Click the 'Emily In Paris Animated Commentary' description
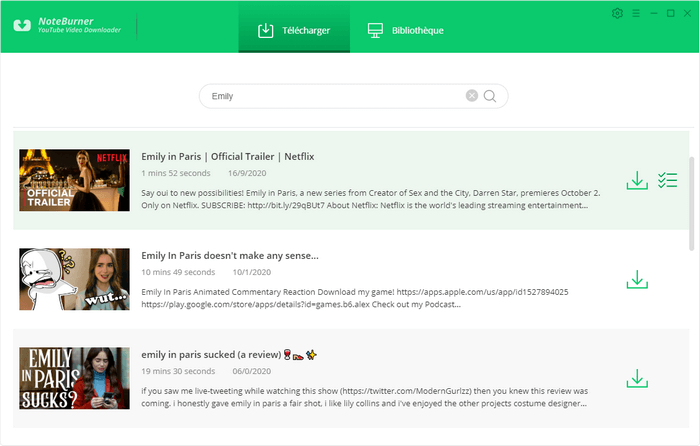 tap(355, 298)
